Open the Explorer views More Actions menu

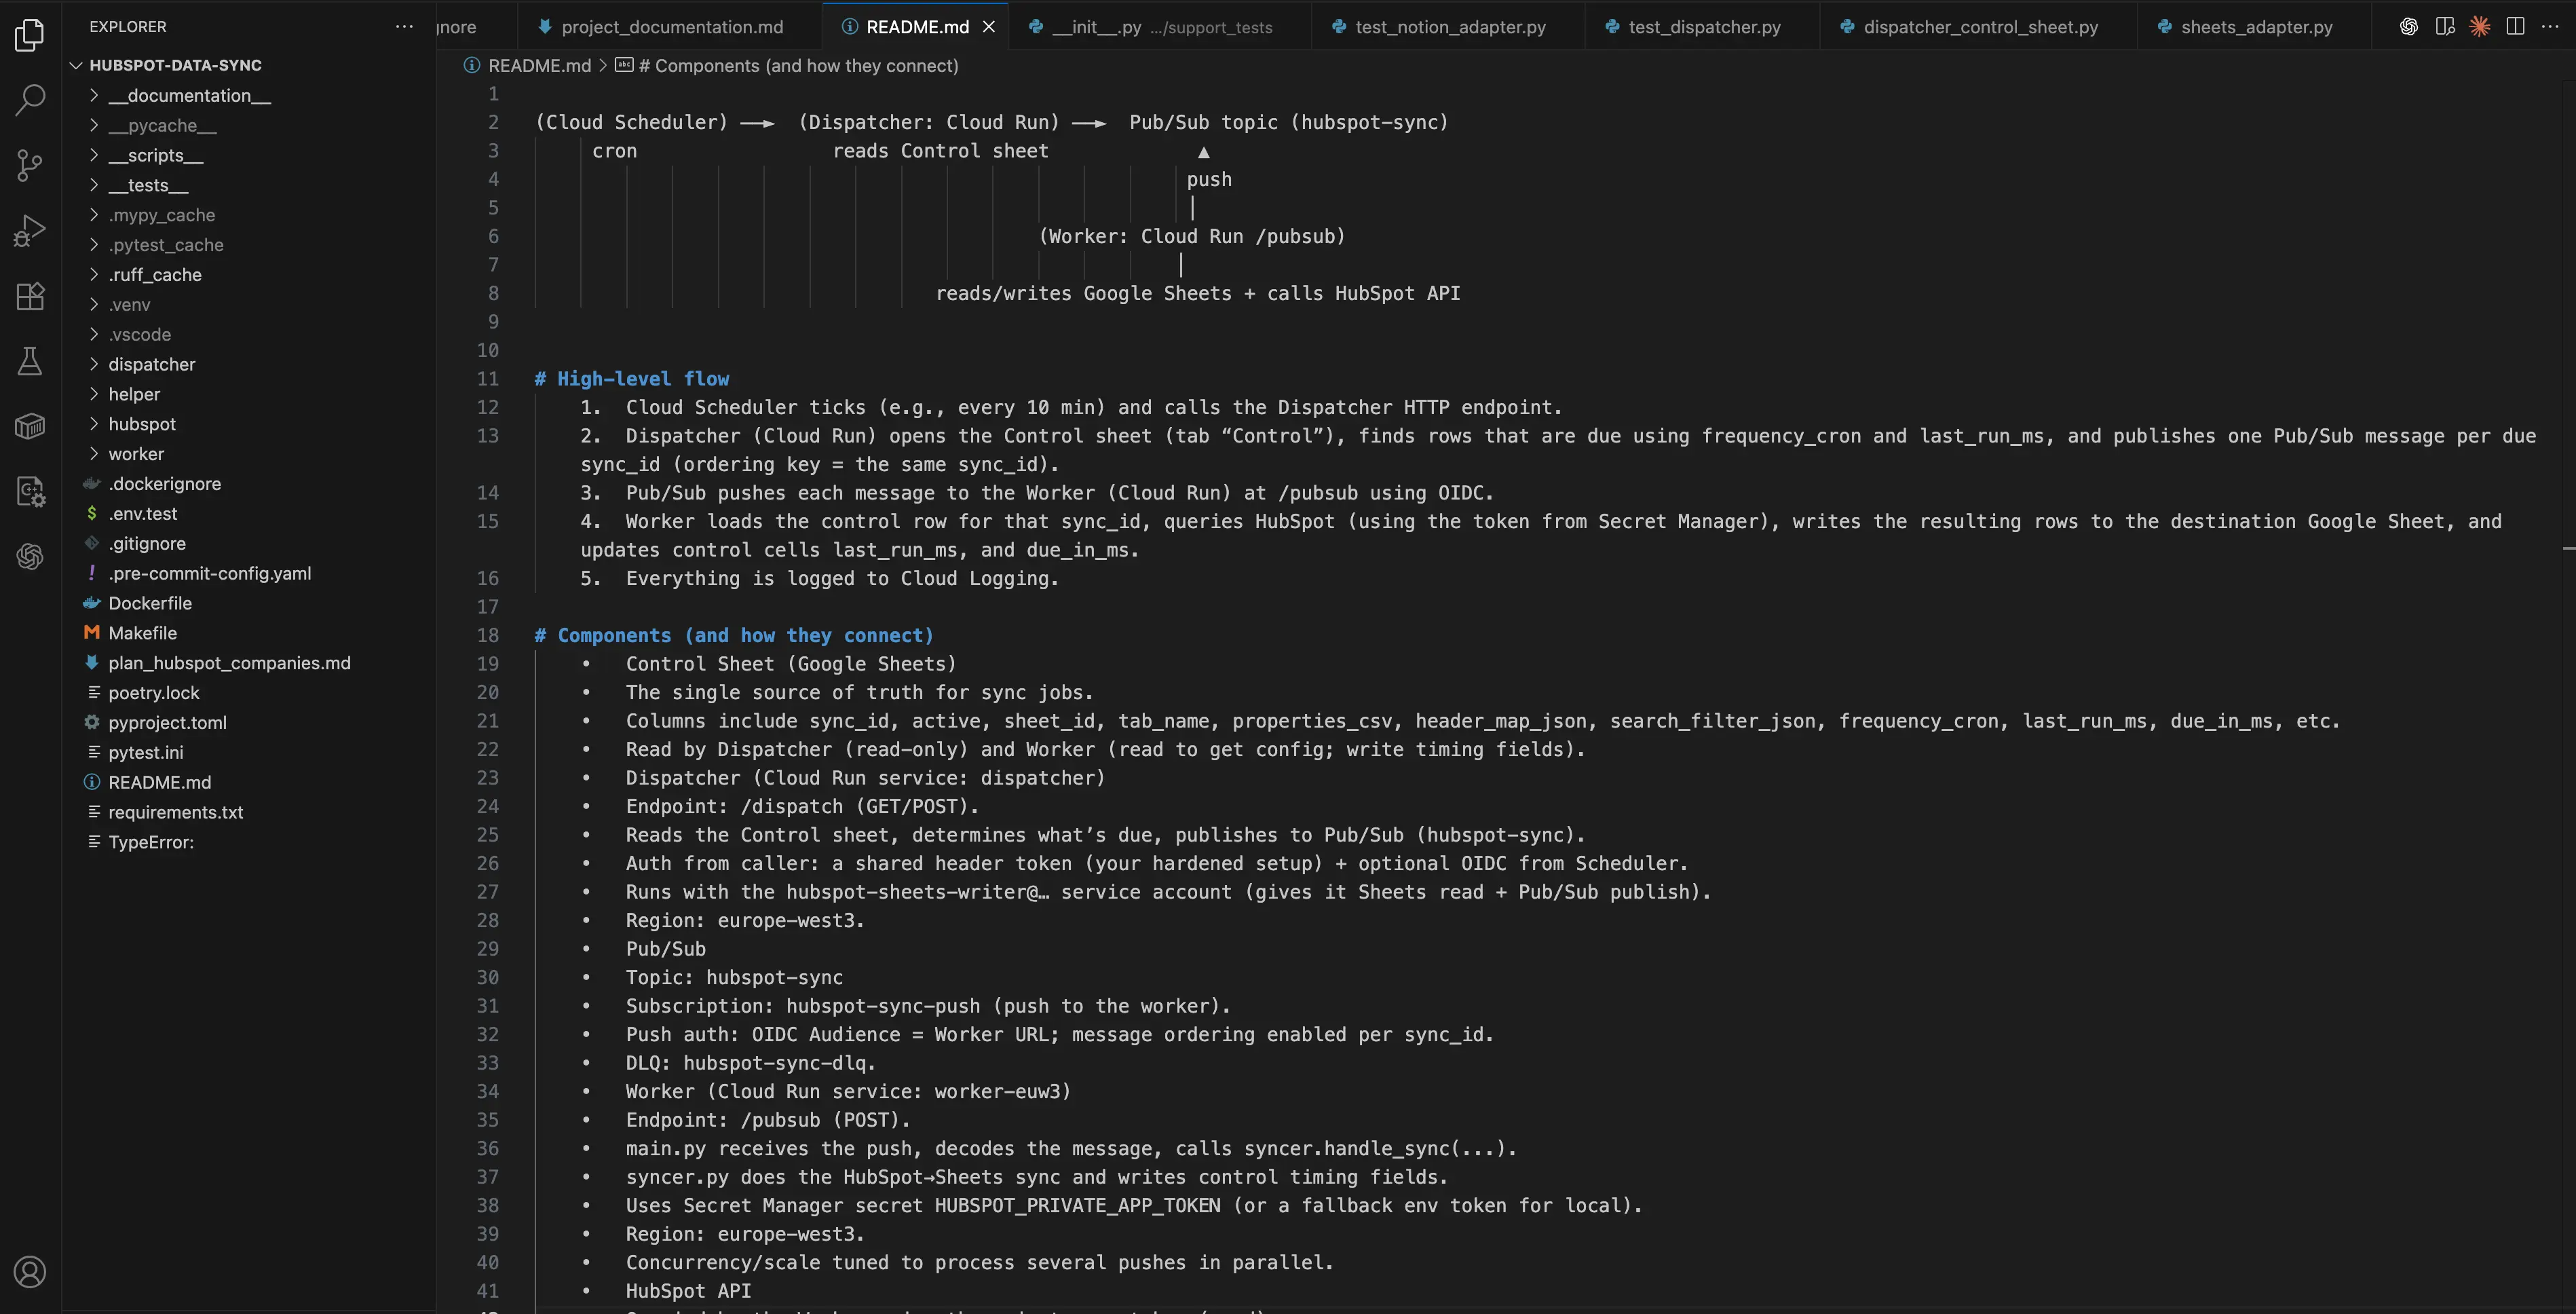click(x=404, y=26)
